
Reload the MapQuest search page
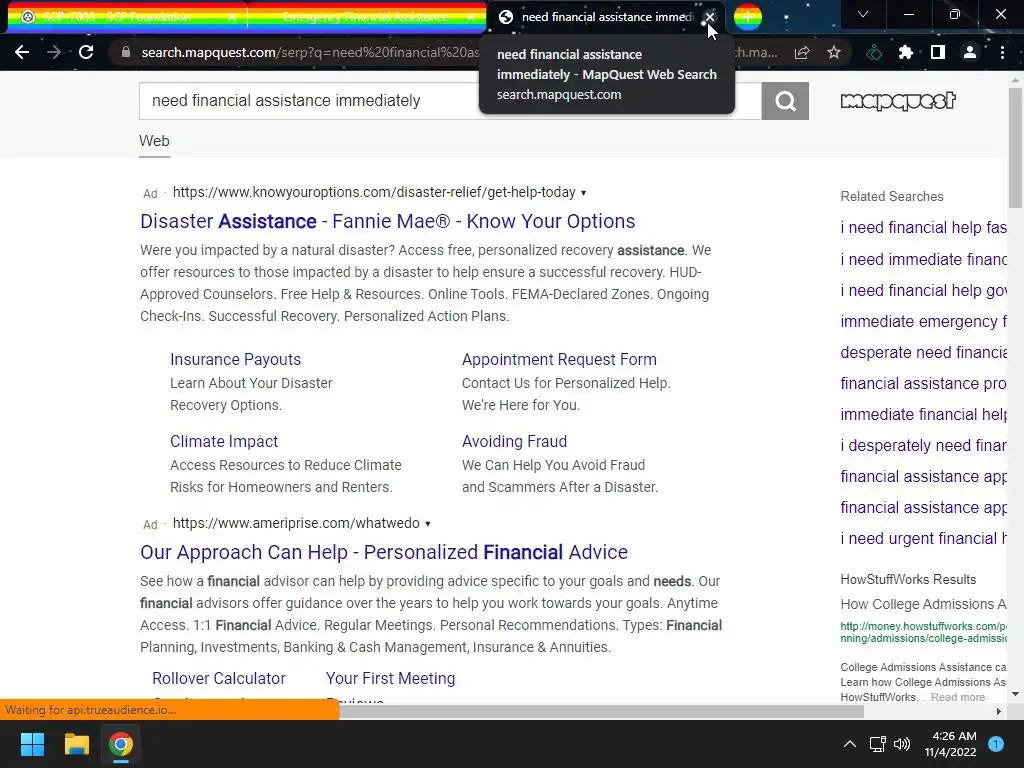[x=86, y=52]
